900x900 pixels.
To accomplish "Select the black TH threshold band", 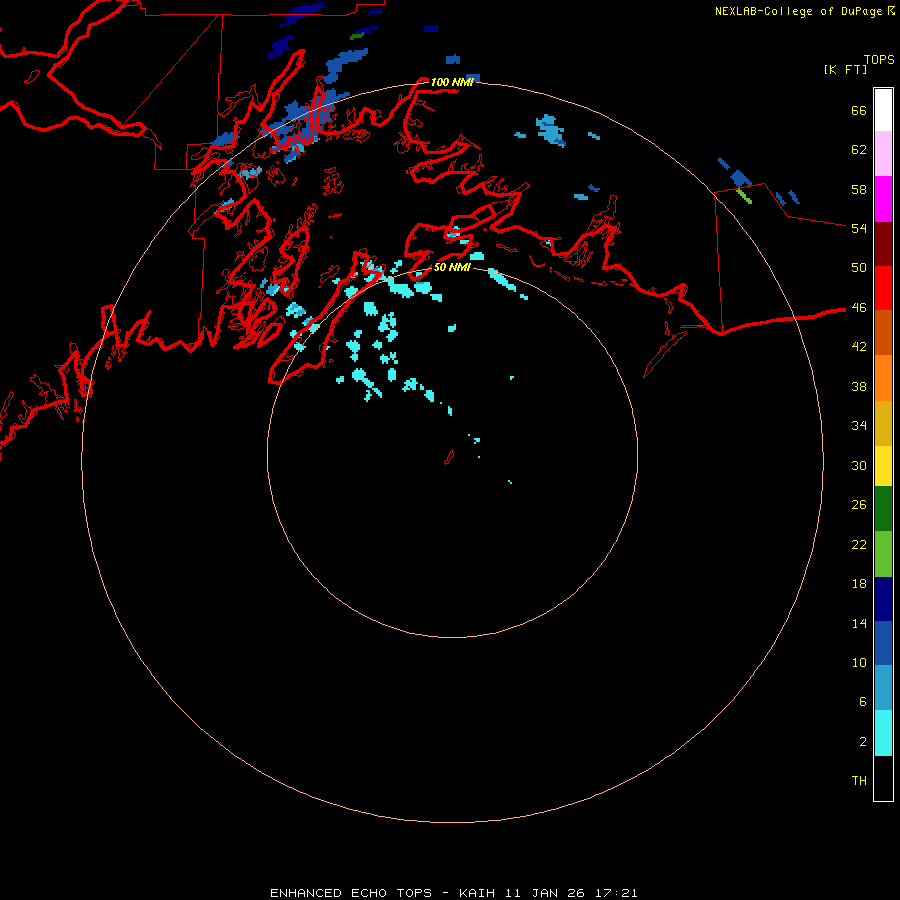I will [883, 778].
